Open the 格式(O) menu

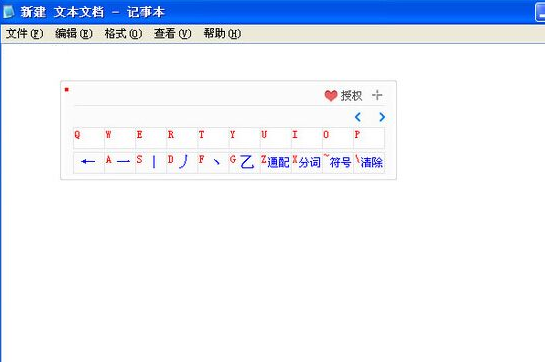(123, 34)
